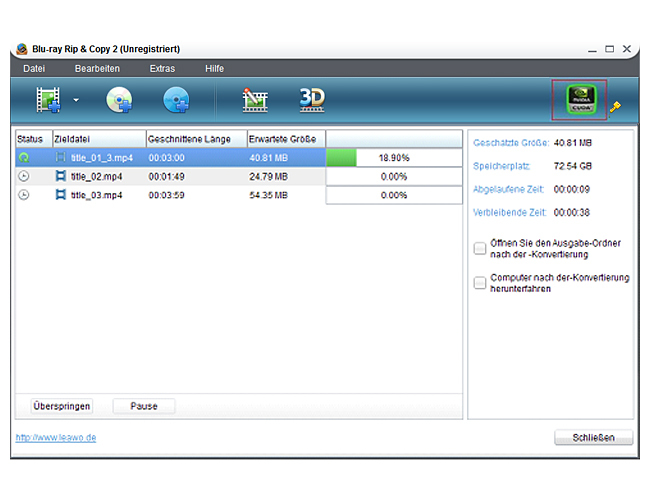This screenshot has height=500, width=650.
Task: Click the film icon beside title_02.mp4
Action: pyautogui.click(x=61, y=176)
